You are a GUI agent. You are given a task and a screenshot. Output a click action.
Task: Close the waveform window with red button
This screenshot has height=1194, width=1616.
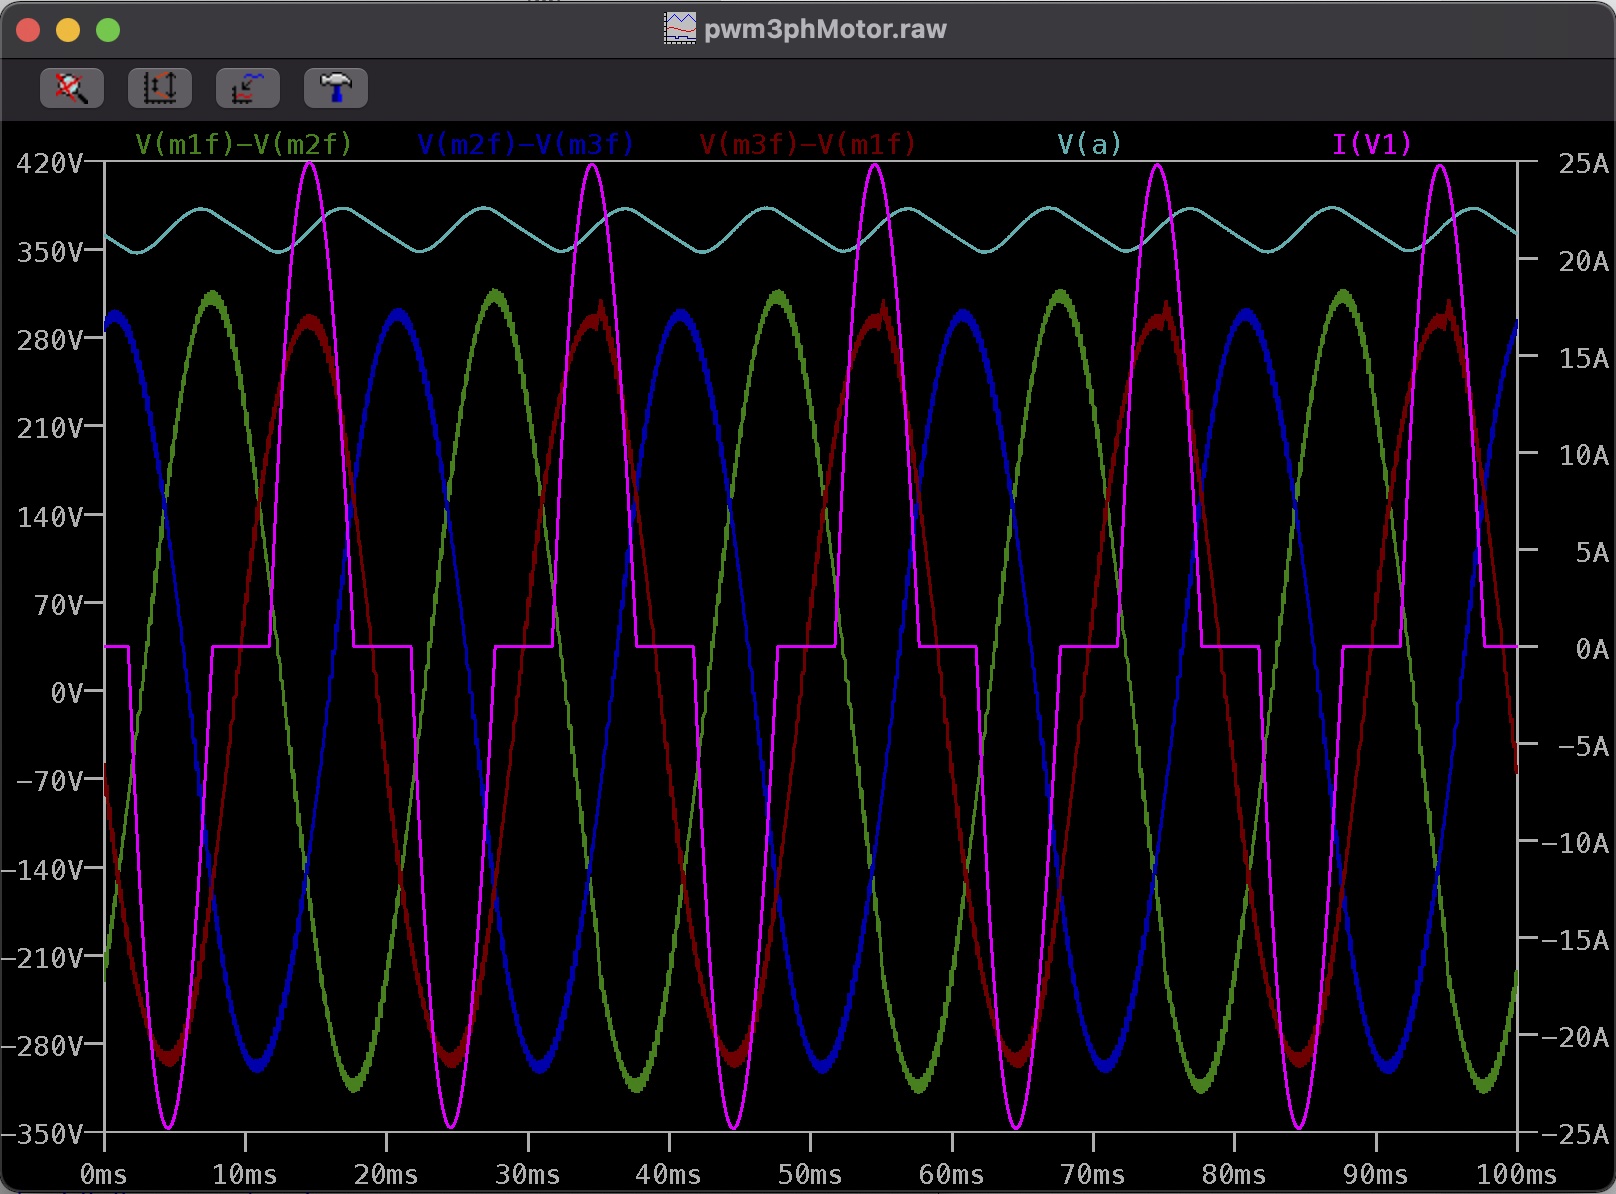(x=28, y=30)
